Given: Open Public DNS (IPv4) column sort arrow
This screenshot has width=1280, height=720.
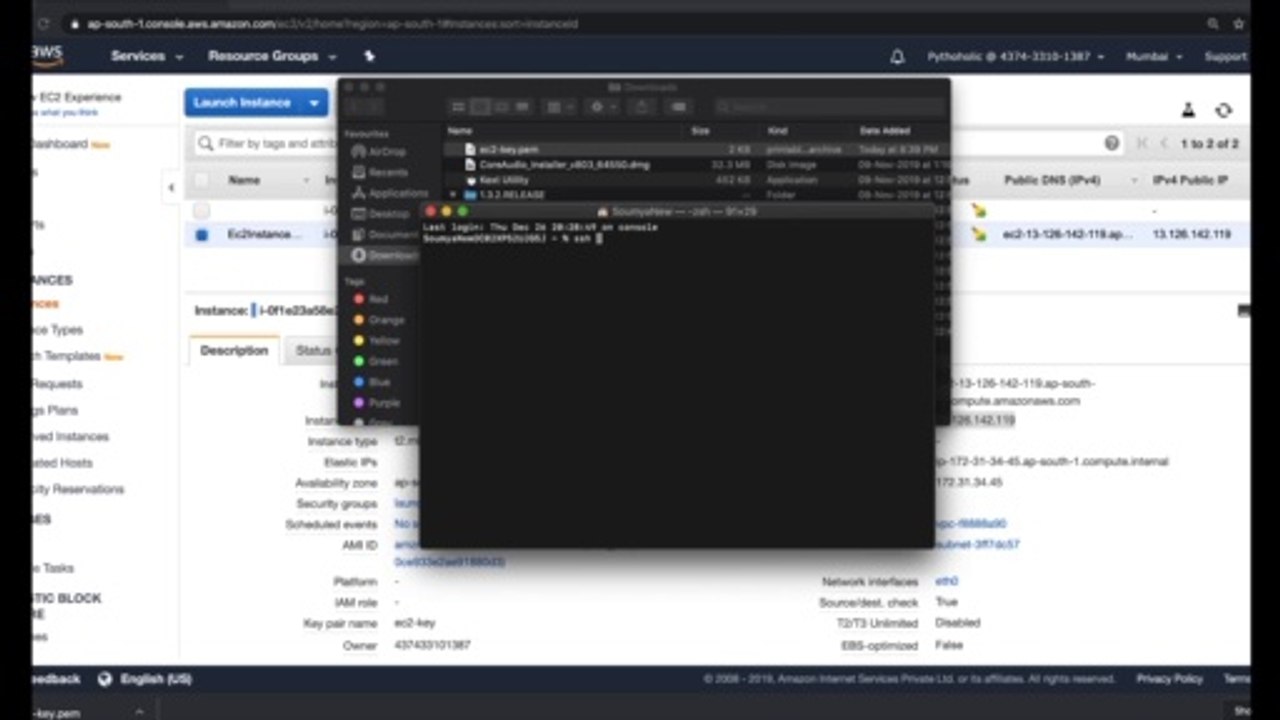Looking at the screenshot, I should click(1134, 181).
